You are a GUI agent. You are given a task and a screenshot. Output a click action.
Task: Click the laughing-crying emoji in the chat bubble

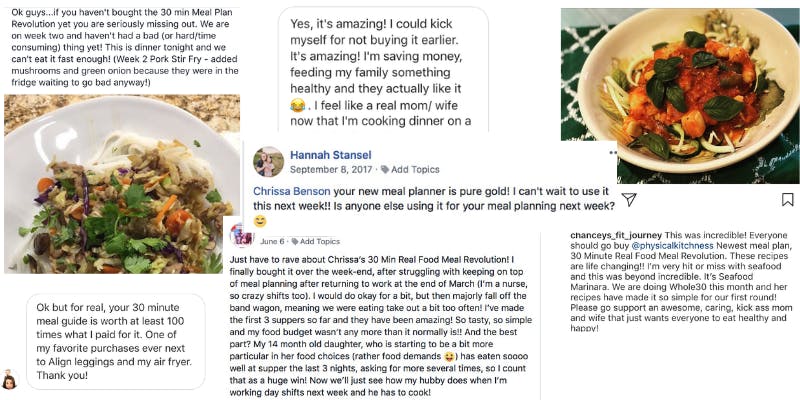pos(297,106)
